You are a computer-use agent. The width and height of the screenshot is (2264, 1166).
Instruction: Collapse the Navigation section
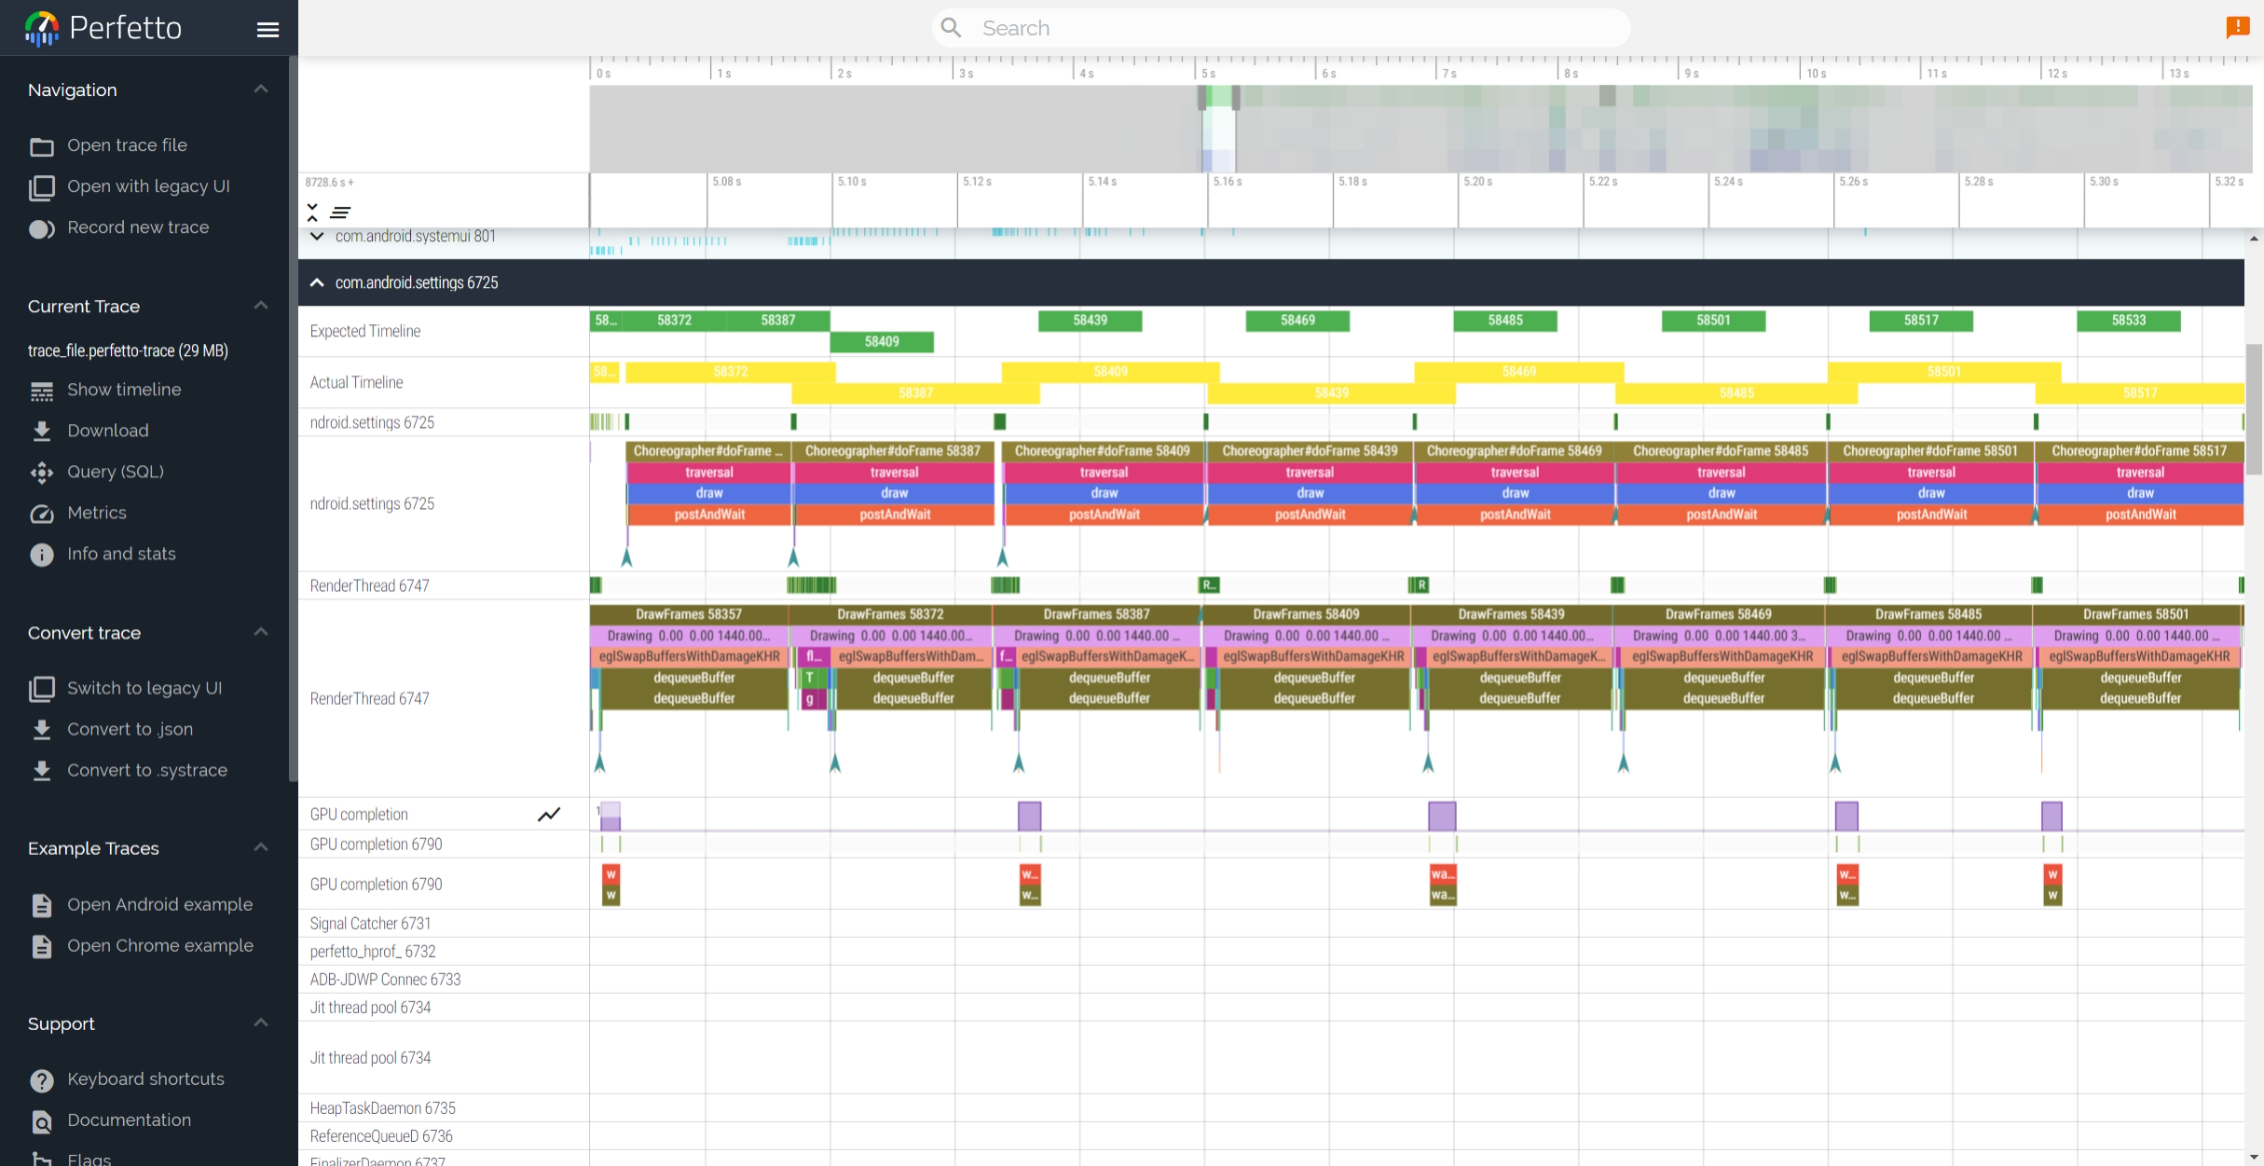[261, 89]
